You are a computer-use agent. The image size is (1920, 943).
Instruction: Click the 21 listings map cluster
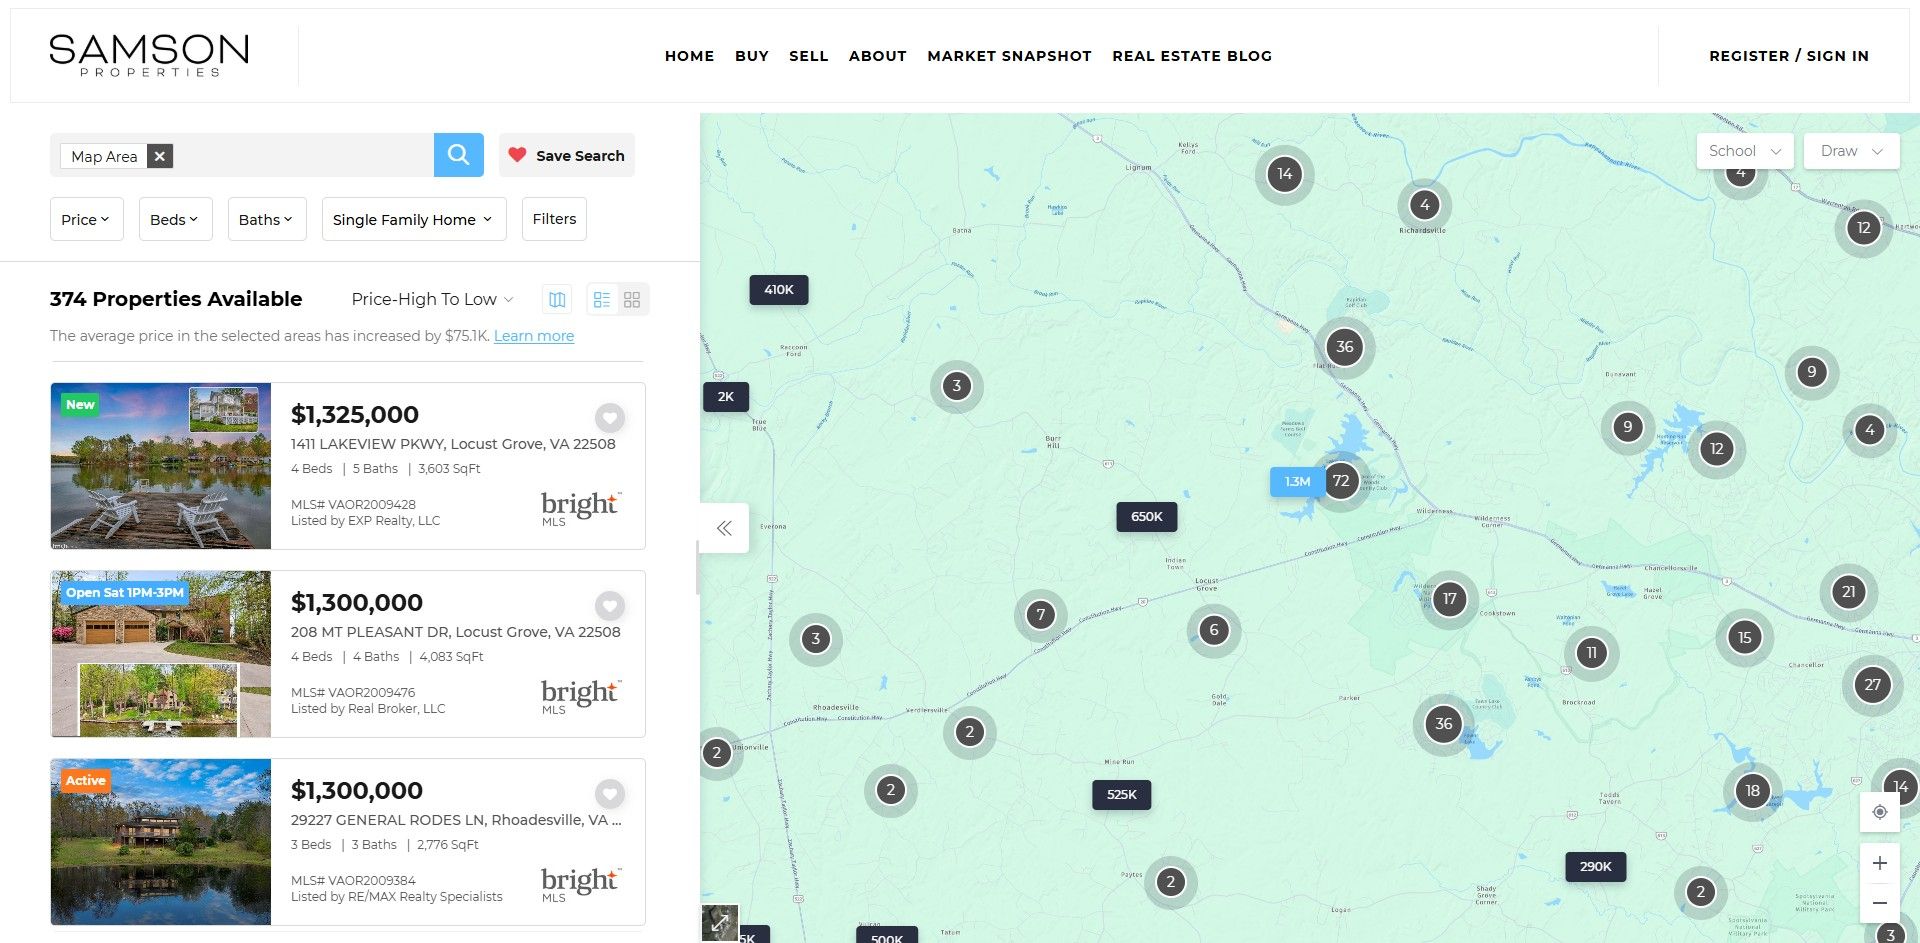coord(1849,592)
